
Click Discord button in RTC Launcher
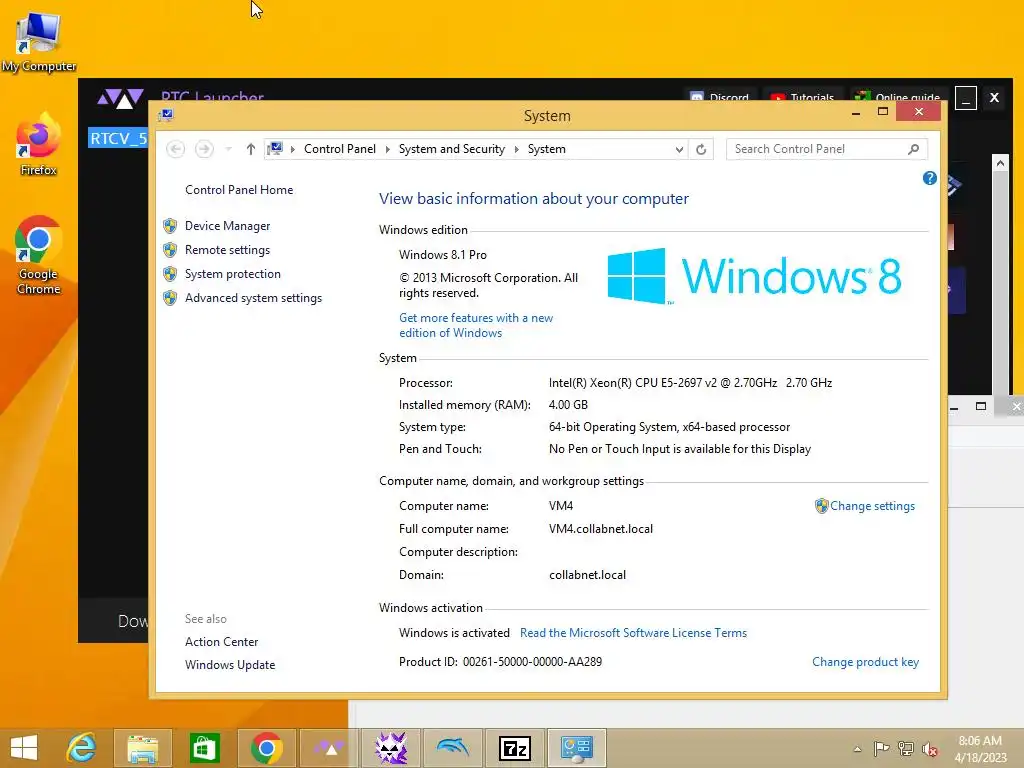tap(721, 97)
